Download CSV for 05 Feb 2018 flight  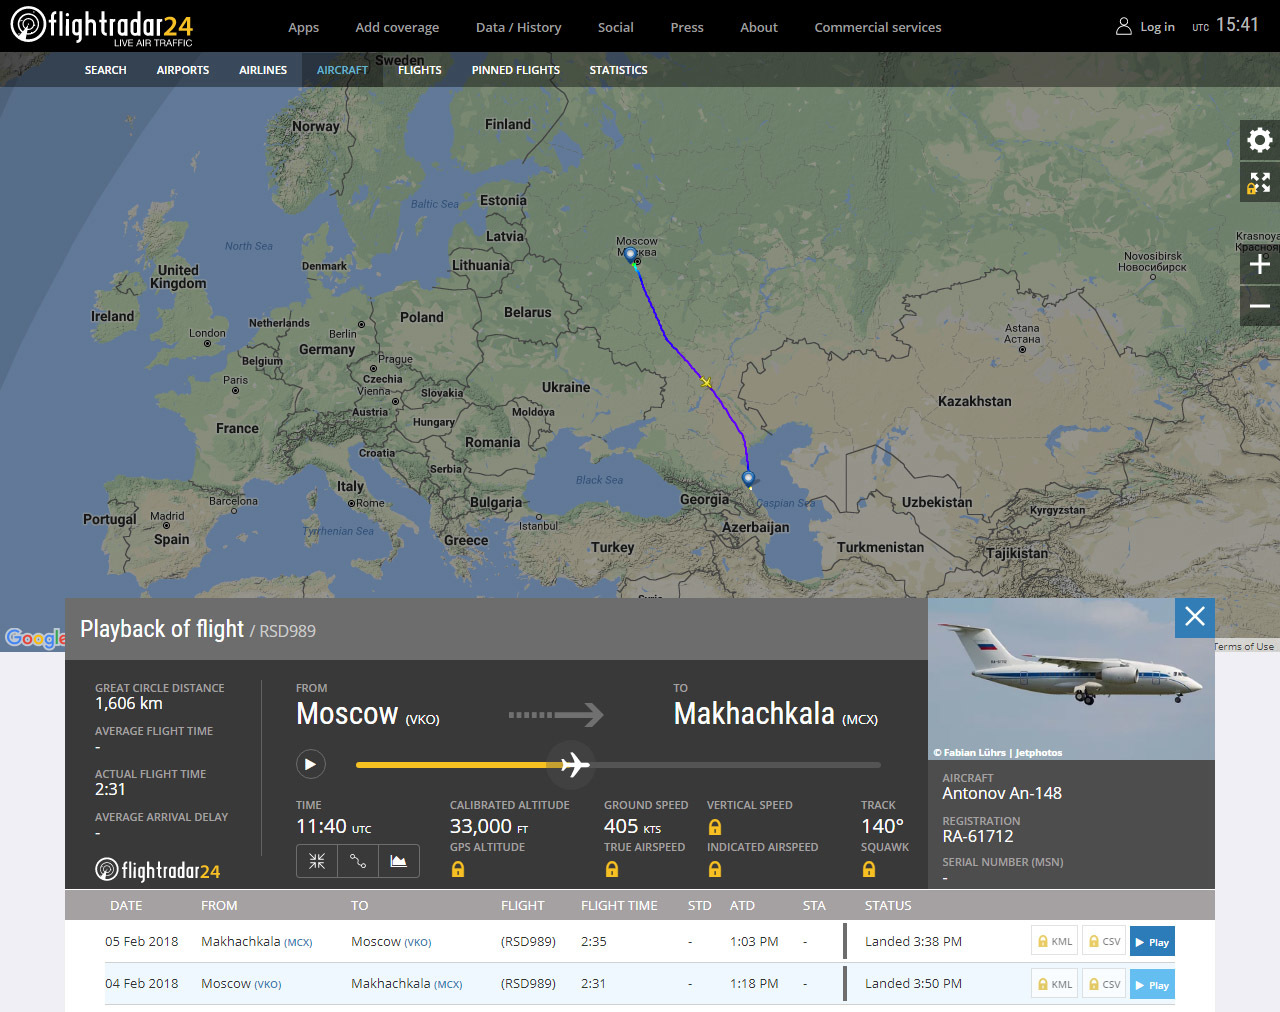pyautogui.click(x=1104, y=941)
